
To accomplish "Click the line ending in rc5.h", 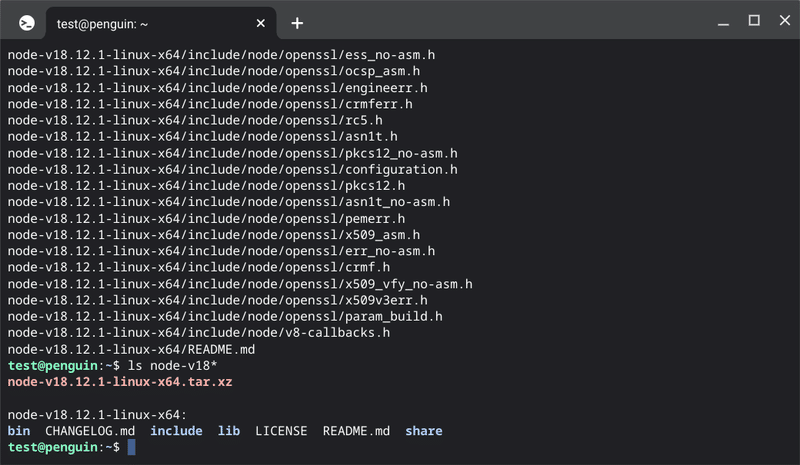I will coord(195,120).
